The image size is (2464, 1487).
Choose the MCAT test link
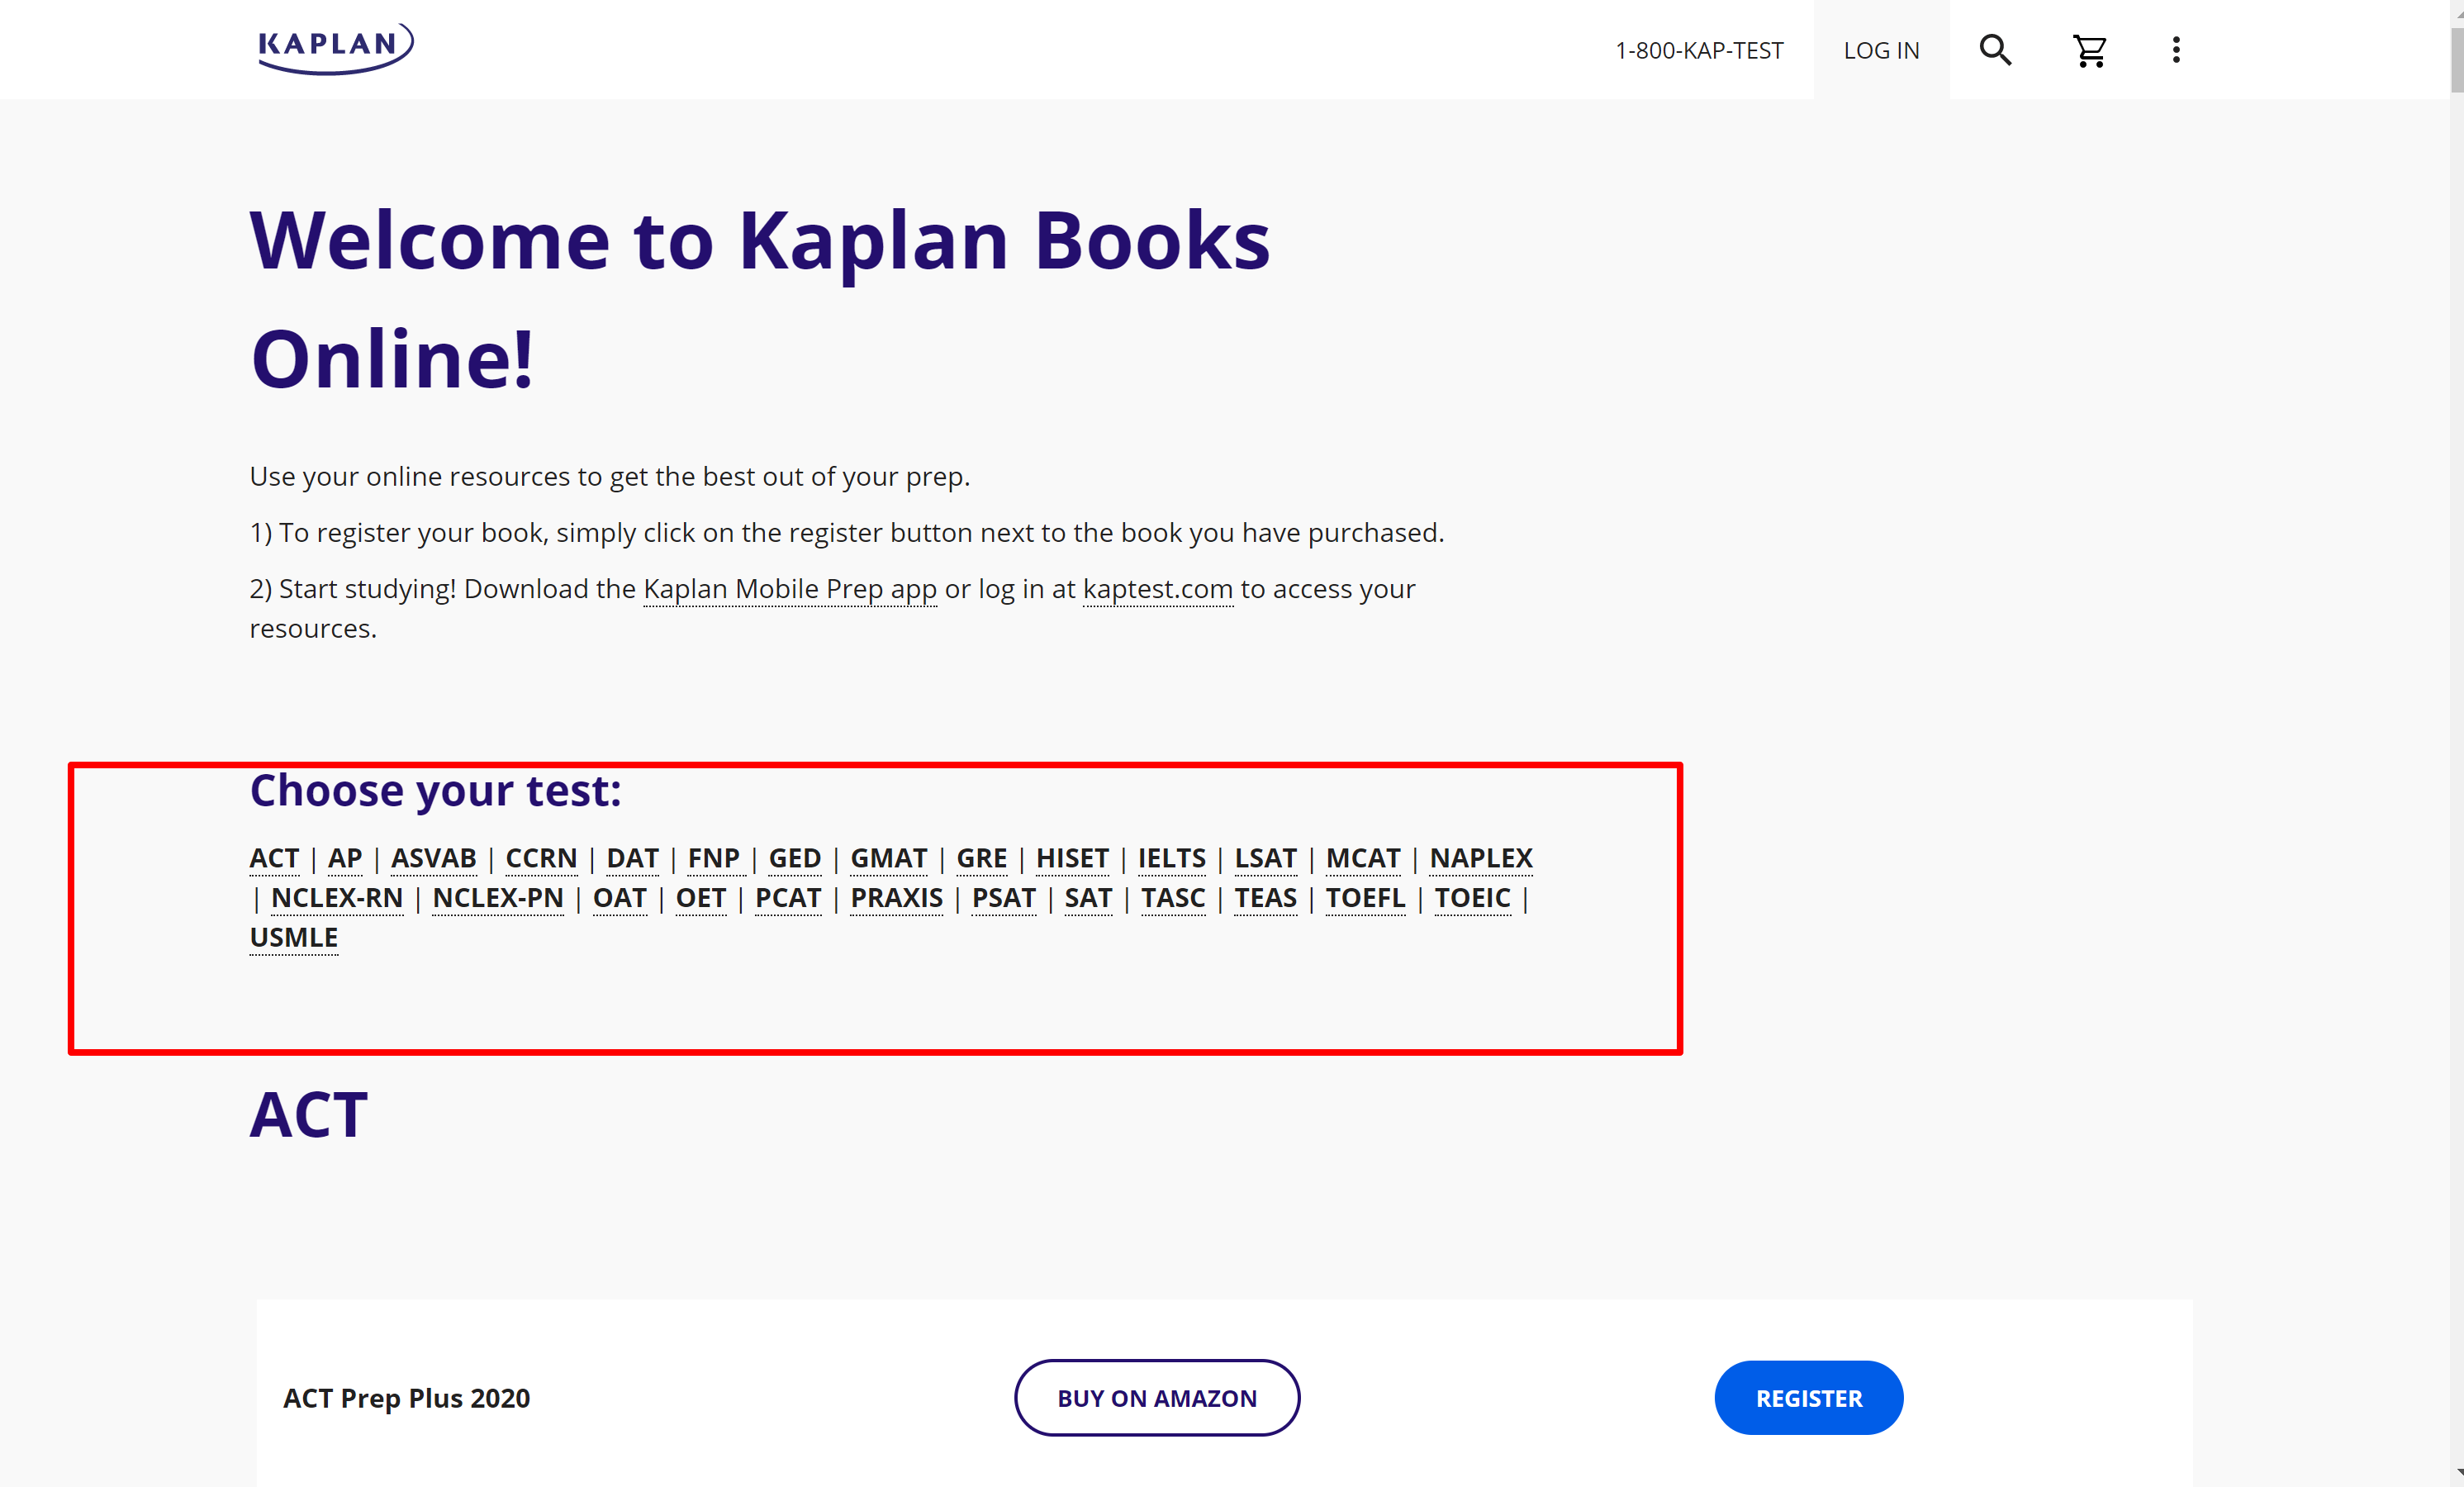pos(1362,858)
